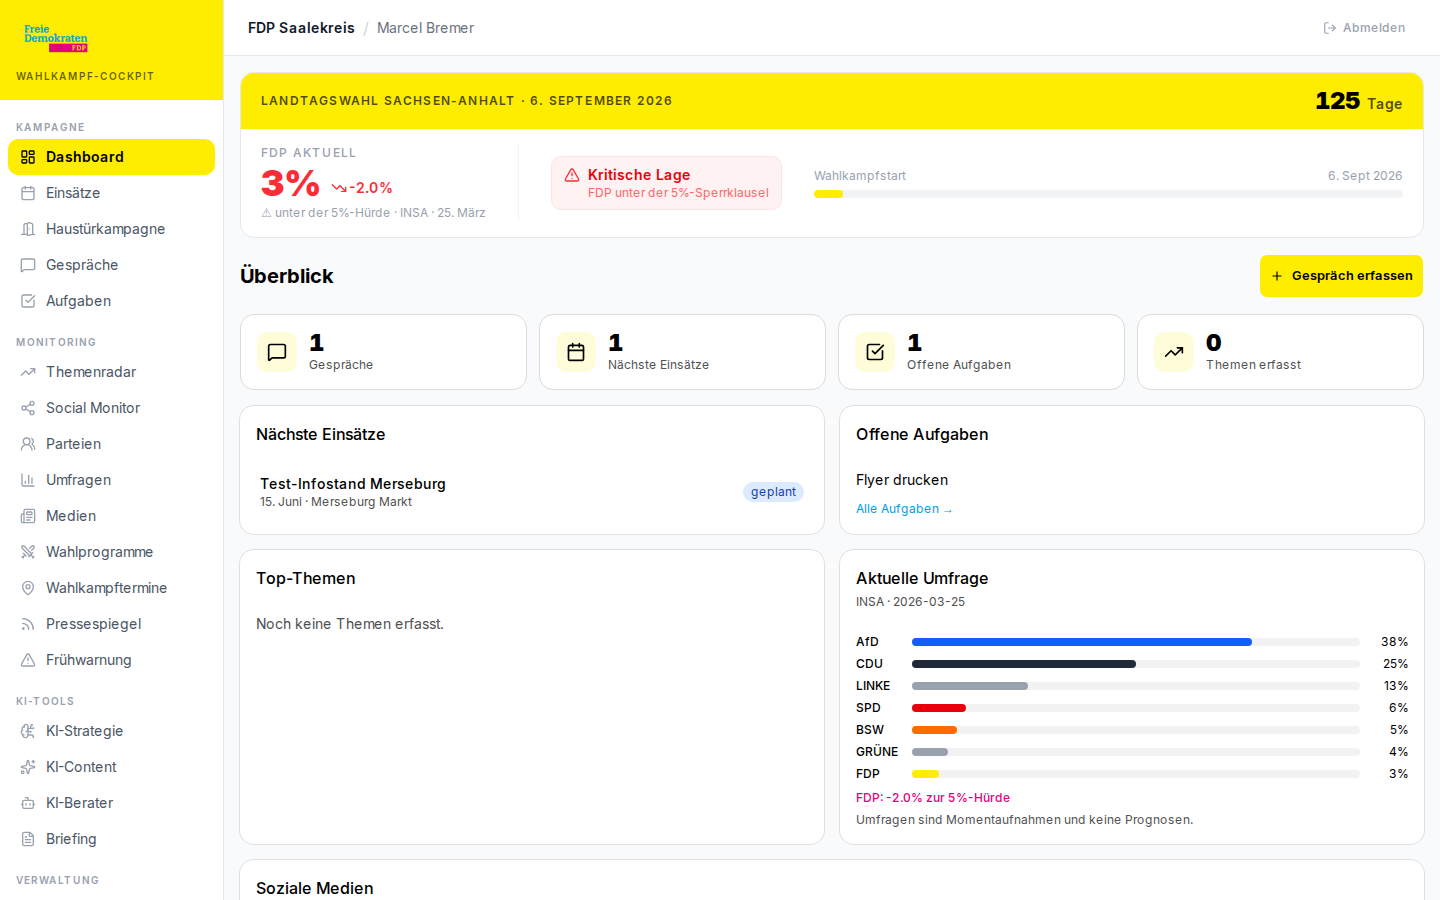The height and width of the screenshot is (900, 1440).
Task: Click the Einsätze calendar icon in sidebar
Action: point(28,193)
